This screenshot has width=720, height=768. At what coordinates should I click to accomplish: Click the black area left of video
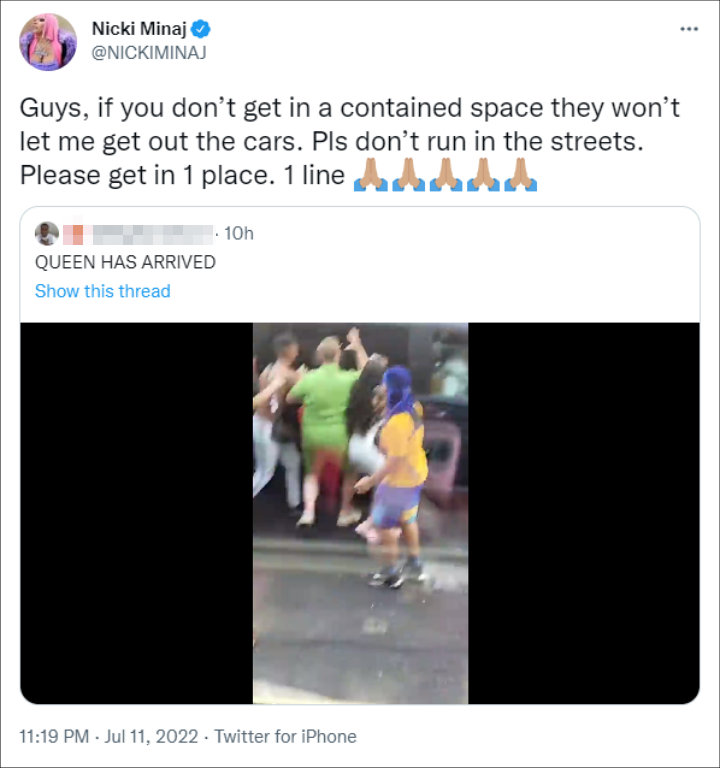(x=136, y=513)
